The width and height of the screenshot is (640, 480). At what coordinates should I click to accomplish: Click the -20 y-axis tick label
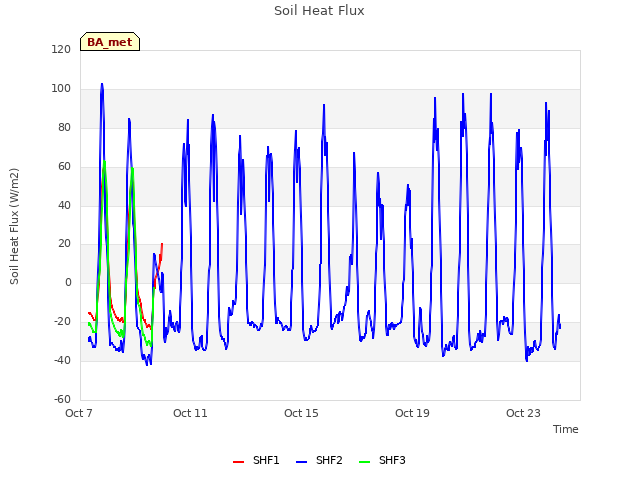tap(62, 322)
